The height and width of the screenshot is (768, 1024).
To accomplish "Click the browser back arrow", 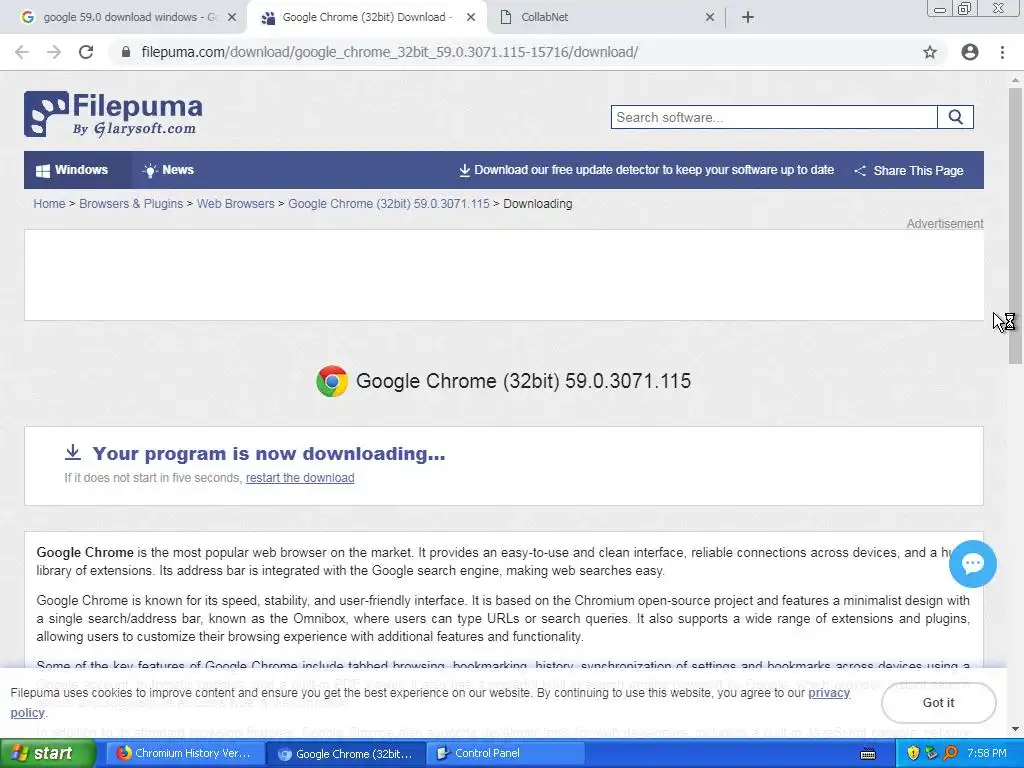I will click(22, 52).
